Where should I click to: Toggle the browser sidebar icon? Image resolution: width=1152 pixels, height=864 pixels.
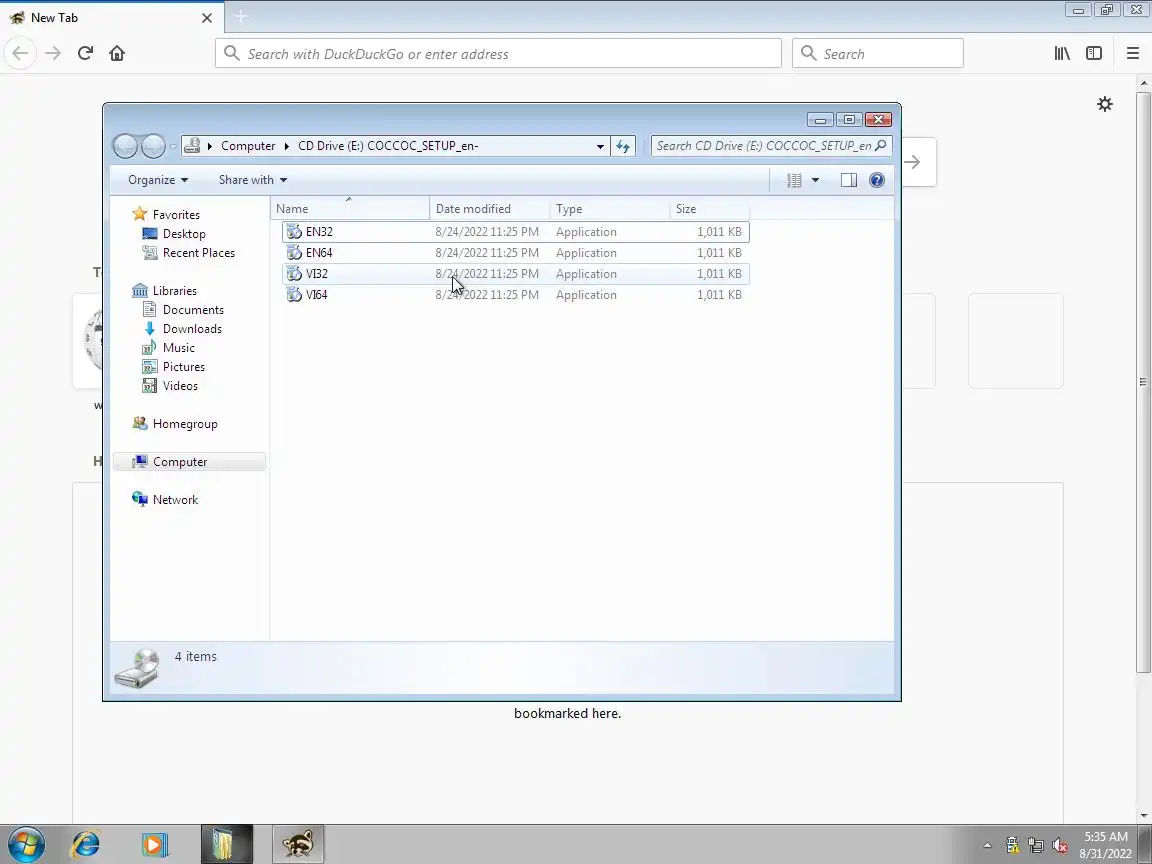pyautogui.click(x=1094, y=53)
